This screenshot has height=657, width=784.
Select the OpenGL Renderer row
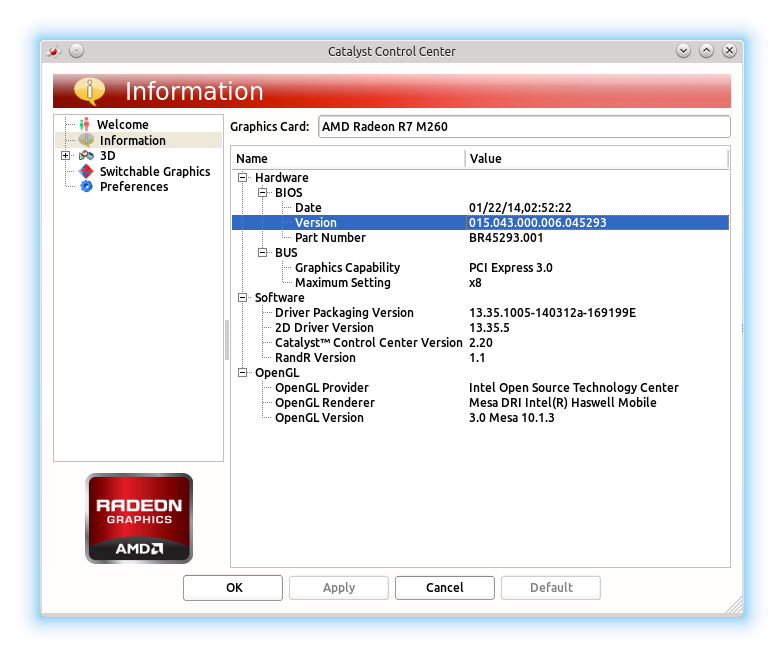(x=480, y=402)
